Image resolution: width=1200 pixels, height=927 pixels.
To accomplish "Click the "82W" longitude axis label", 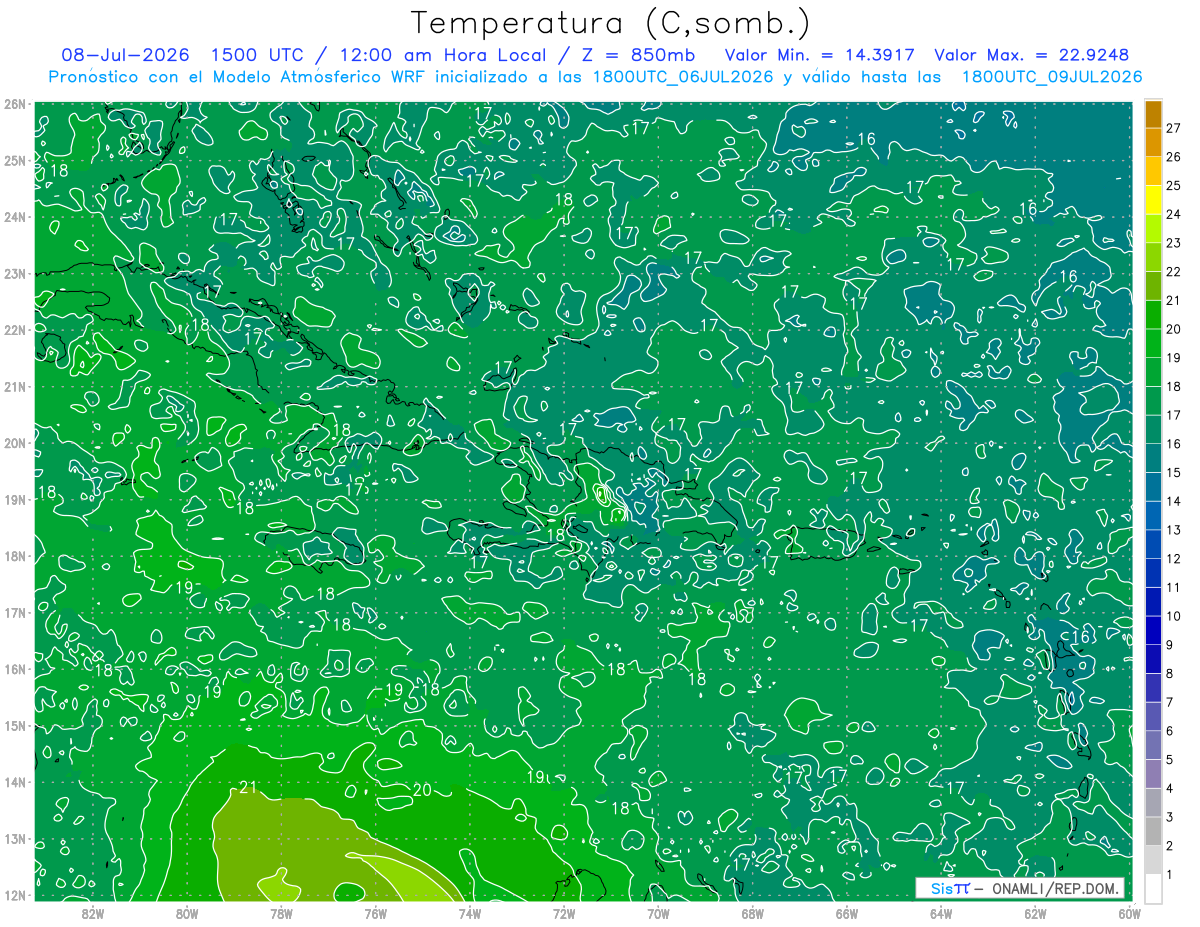I will point(92,913).
